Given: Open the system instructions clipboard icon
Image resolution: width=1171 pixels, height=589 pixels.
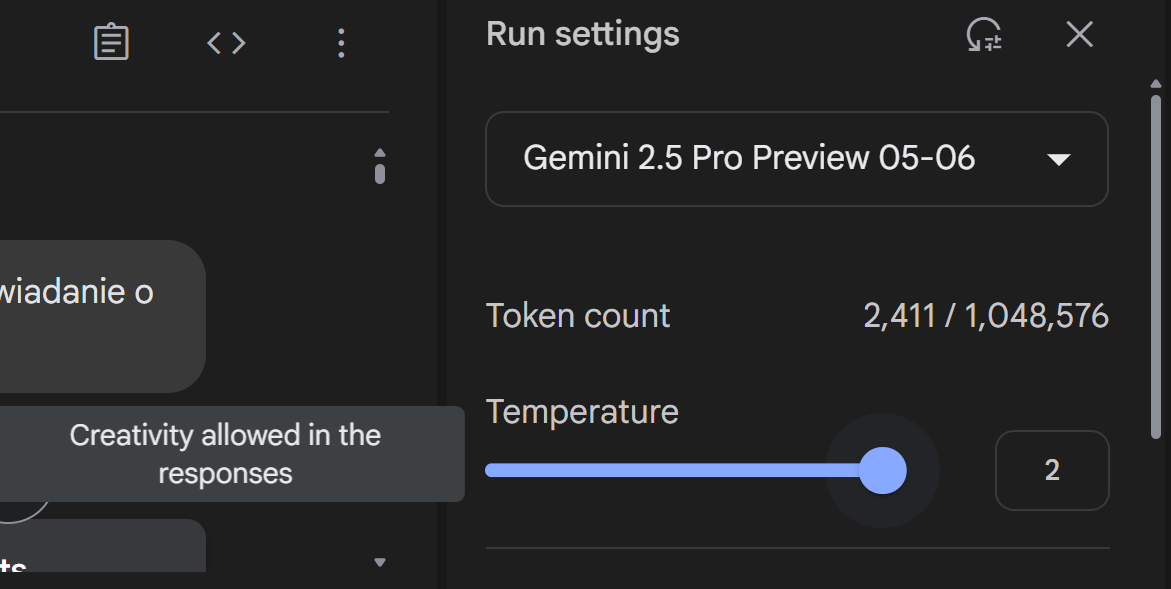Looking at the screenshot, I should (111, 42).
